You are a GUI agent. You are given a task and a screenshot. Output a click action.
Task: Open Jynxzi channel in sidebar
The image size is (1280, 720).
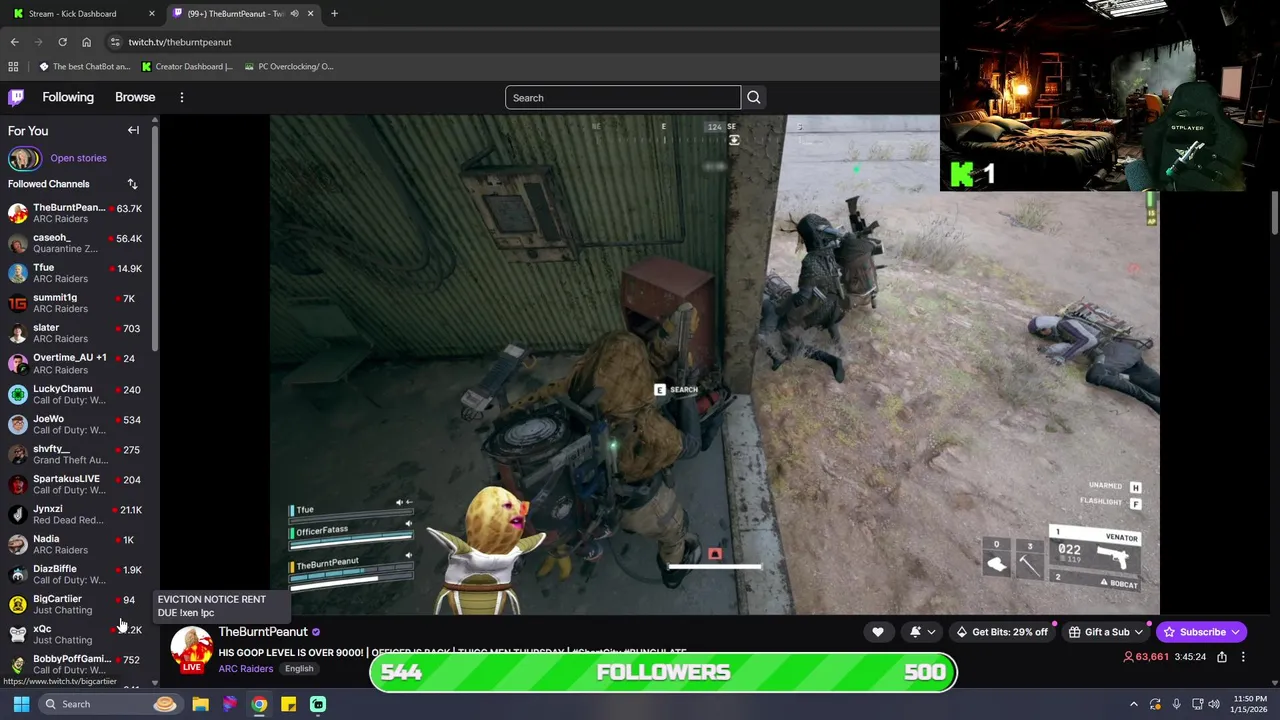click(77, 514)
